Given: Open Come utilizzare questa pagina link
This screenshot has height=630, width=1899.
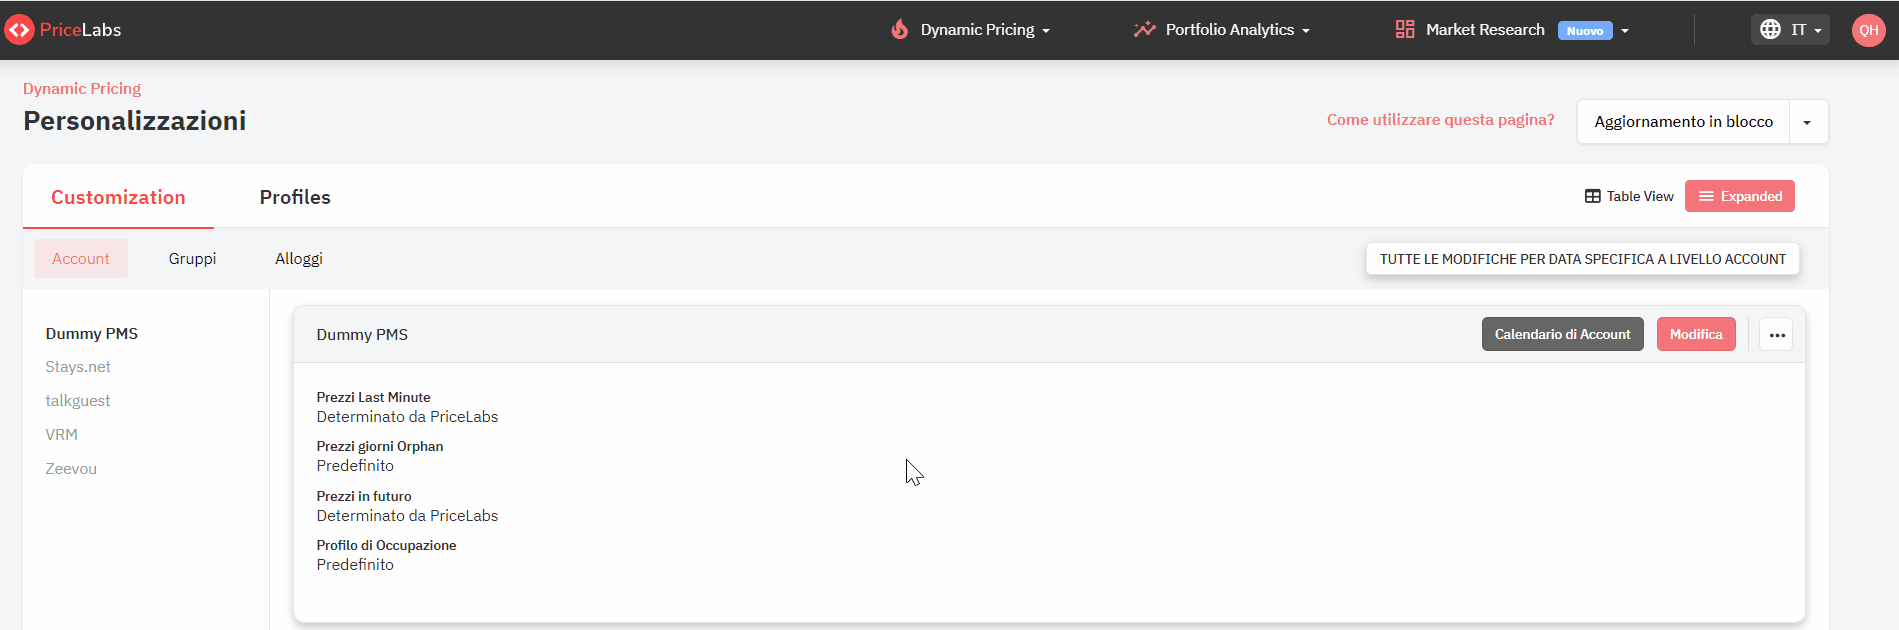Looking at the screenshot, I should 1440,120.
